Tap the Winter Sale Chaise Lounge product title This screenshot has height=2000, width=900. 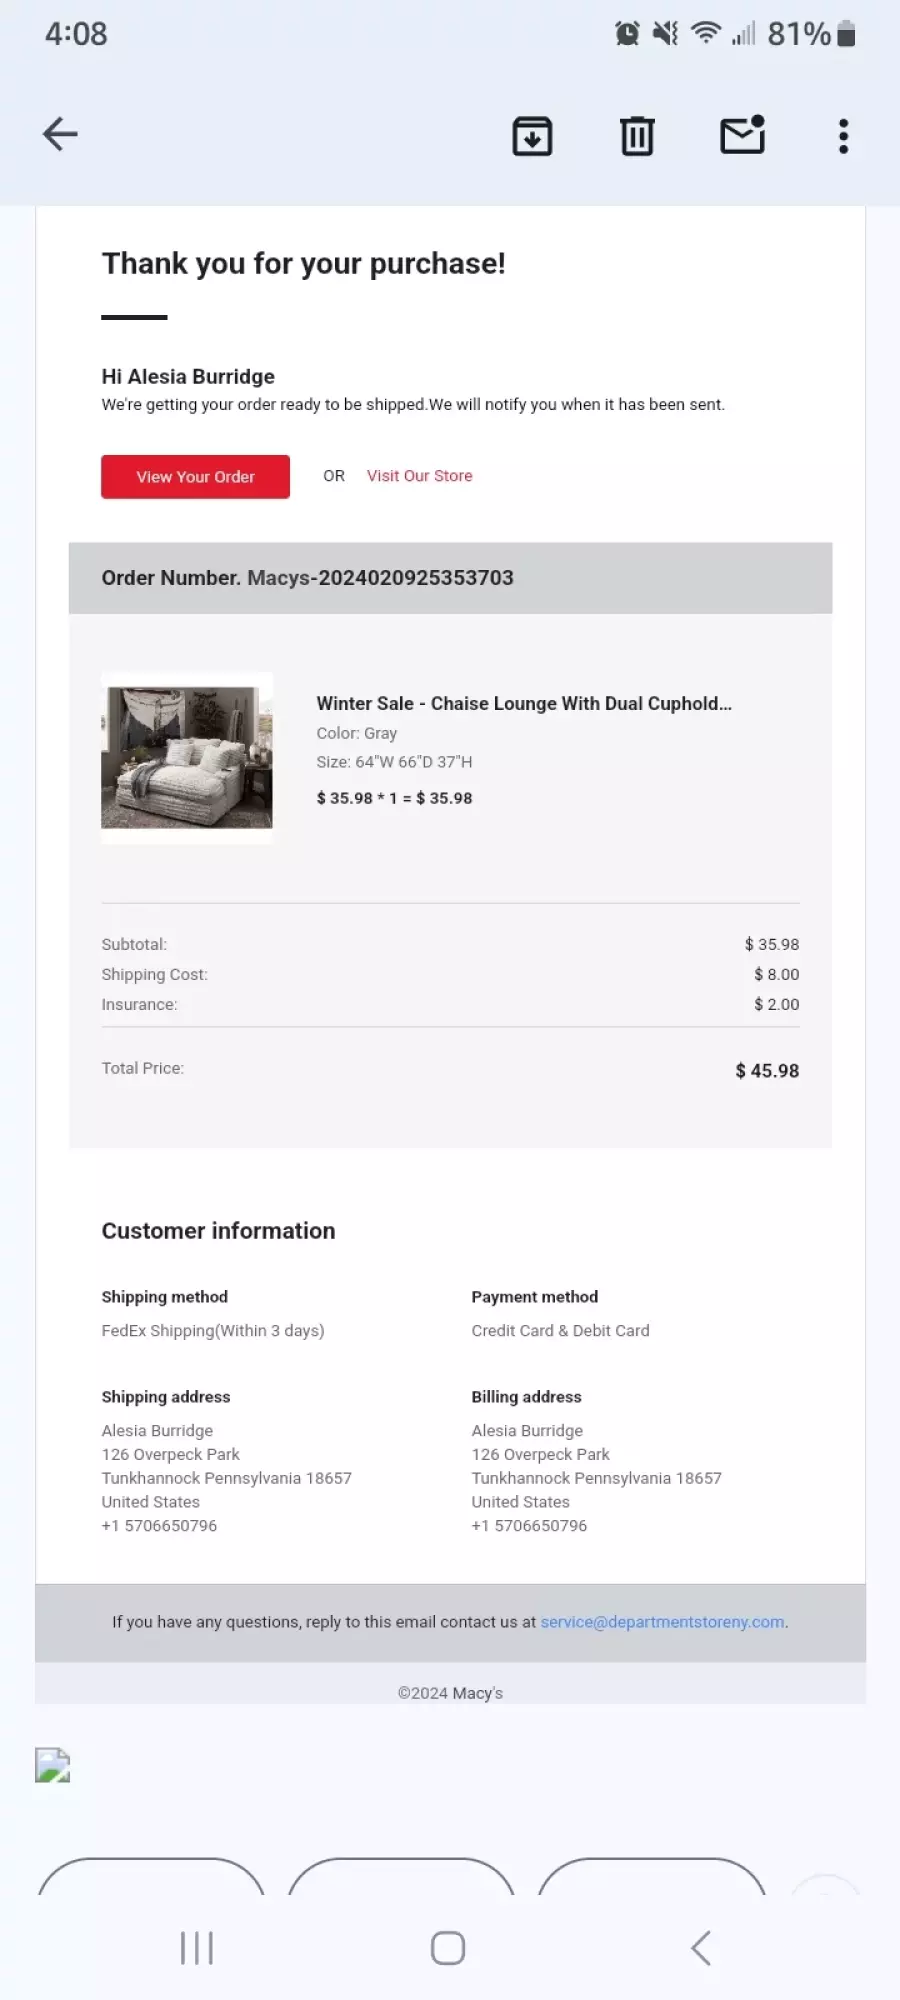click(524, 703)
